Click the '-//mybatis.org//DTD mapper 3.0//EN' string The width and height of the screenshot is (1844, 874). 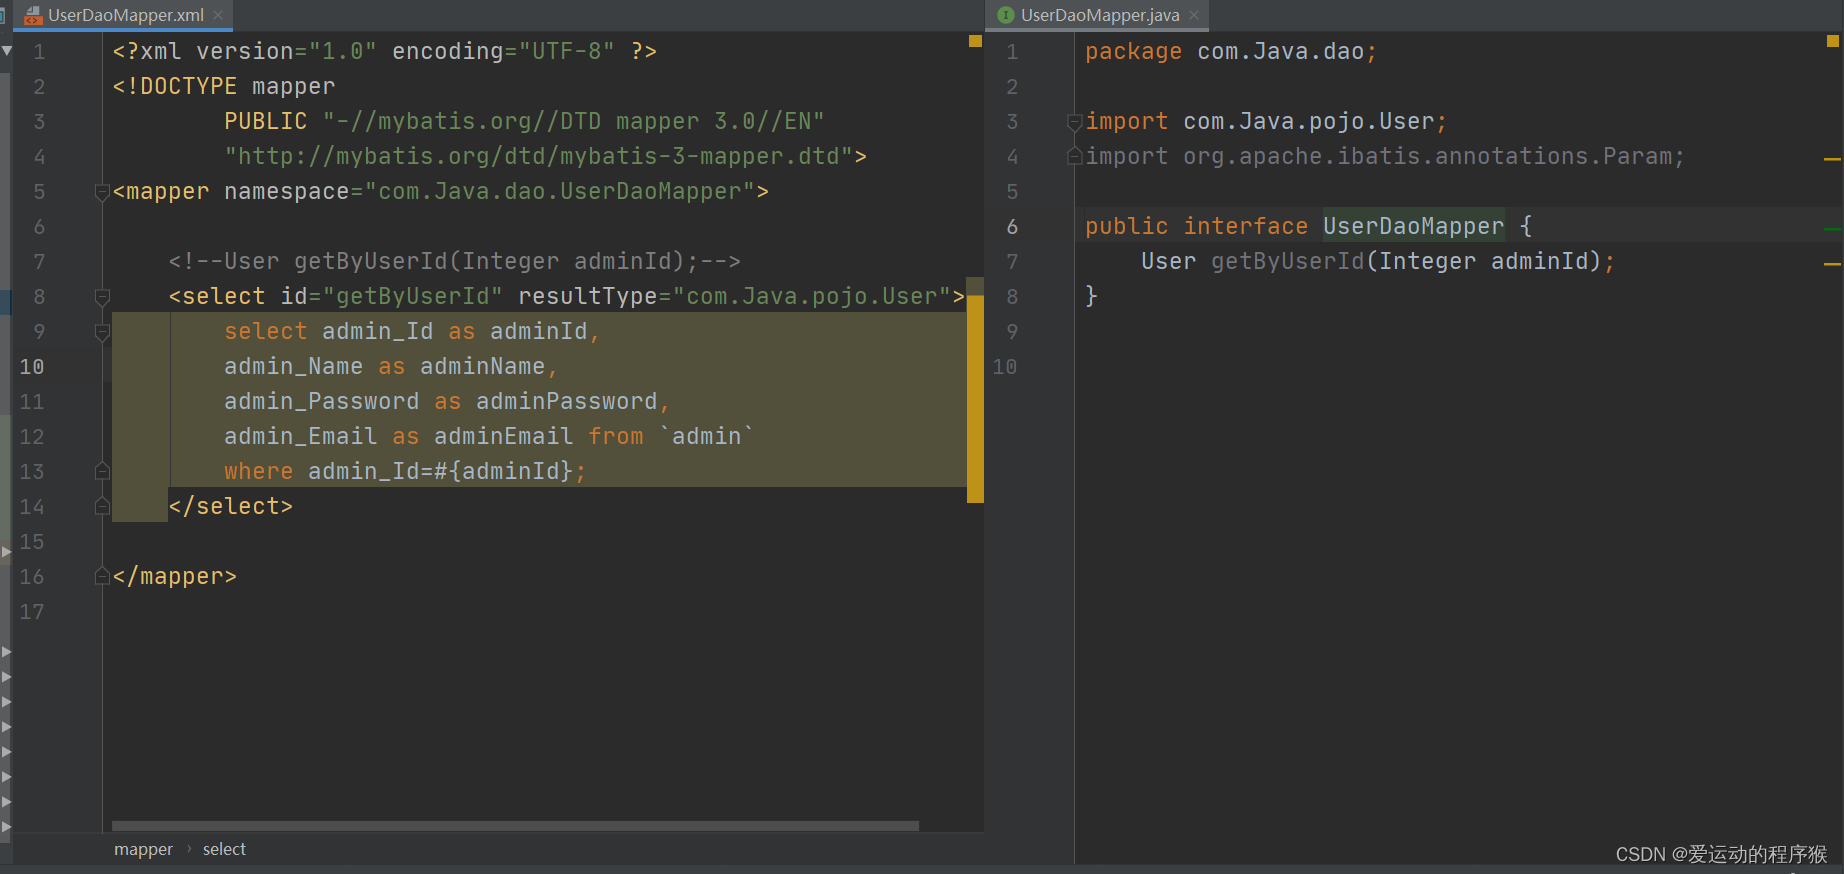(573, 122)
